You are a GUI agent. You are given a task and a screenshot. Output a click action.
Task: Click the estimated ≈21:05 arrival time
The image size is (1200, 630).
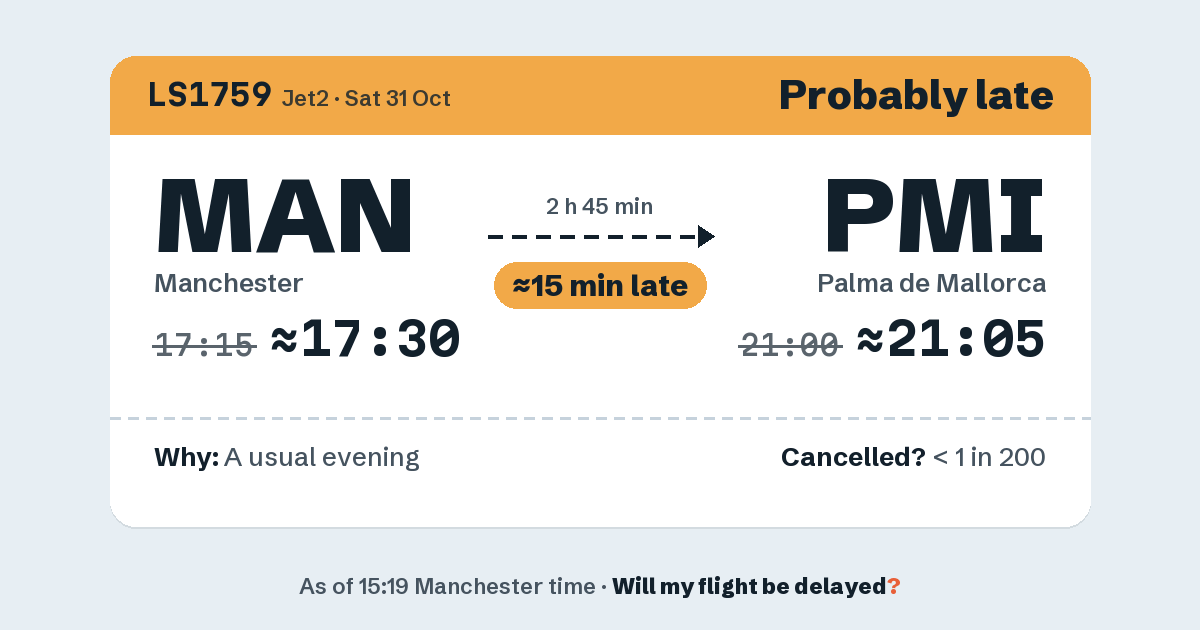pos(952,340)
